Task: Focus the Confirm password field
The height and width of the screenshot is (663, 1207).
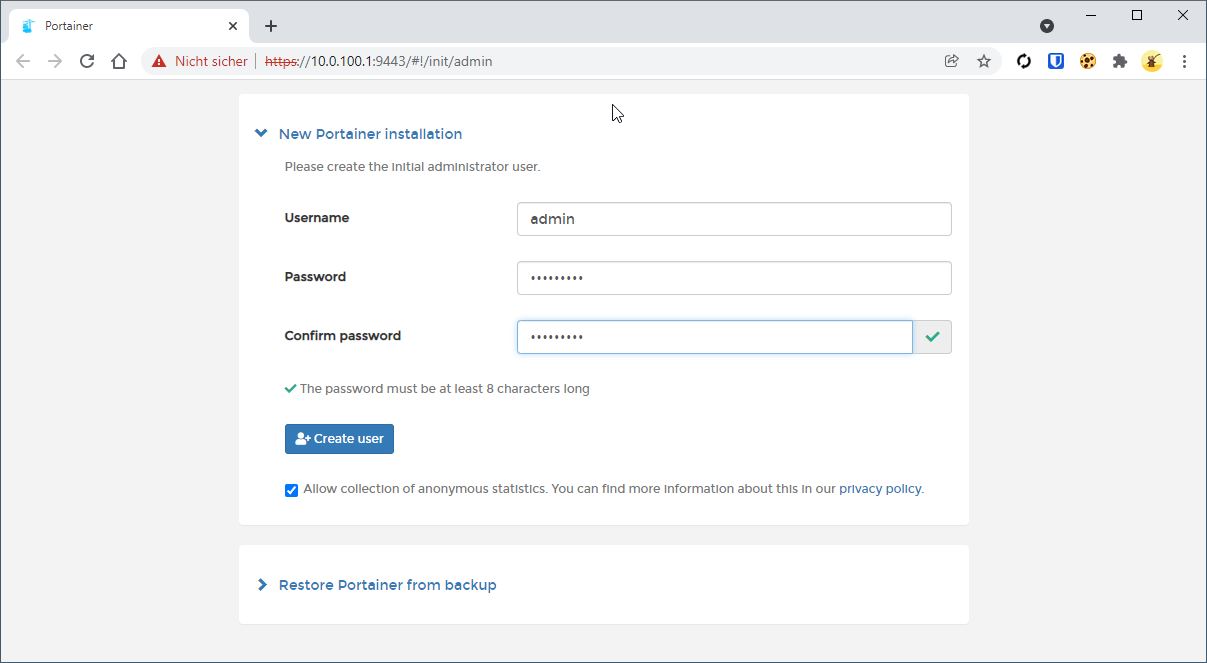Action: tap(715, 337)
